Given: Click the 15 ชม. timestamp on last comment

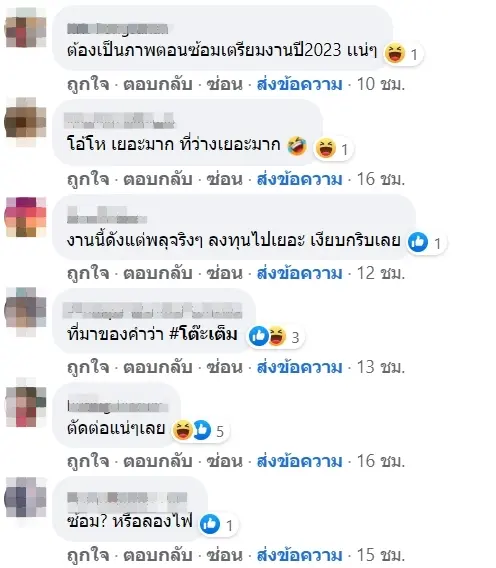Looking at the screenshot, I should point(381,555).
